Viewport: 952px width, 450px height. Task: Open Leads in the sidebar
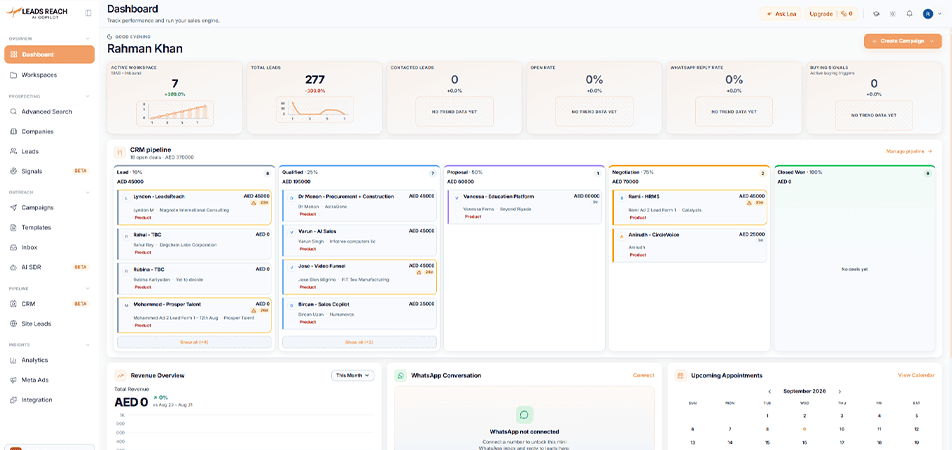[x=49, y=151]
